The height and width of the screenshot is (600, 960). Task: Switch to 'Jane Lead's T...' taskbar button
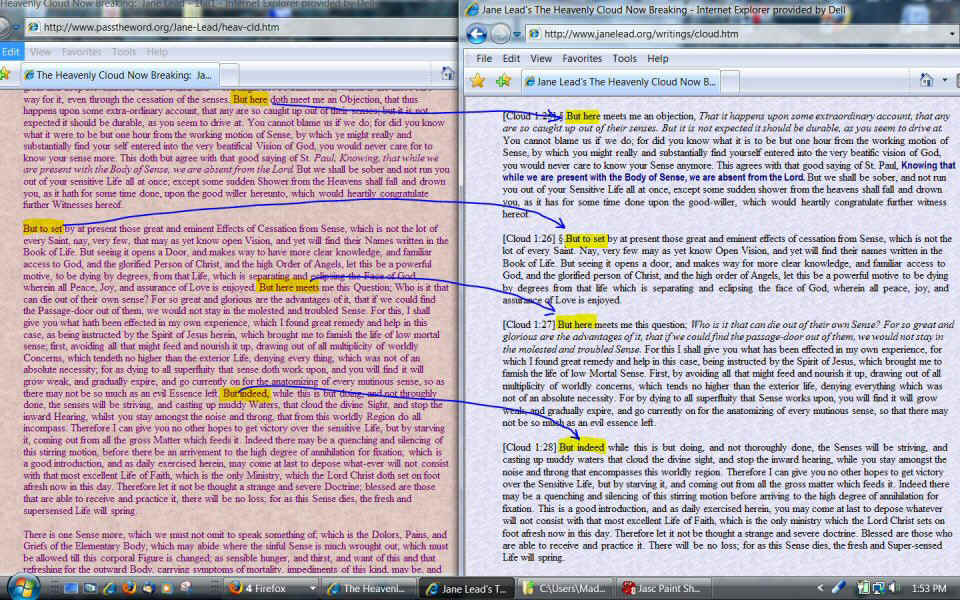(469, 588)
